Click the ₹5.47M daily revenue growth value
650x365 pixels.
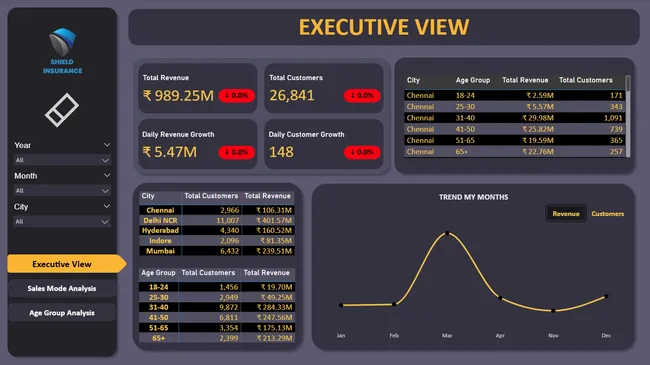(170, 152)
